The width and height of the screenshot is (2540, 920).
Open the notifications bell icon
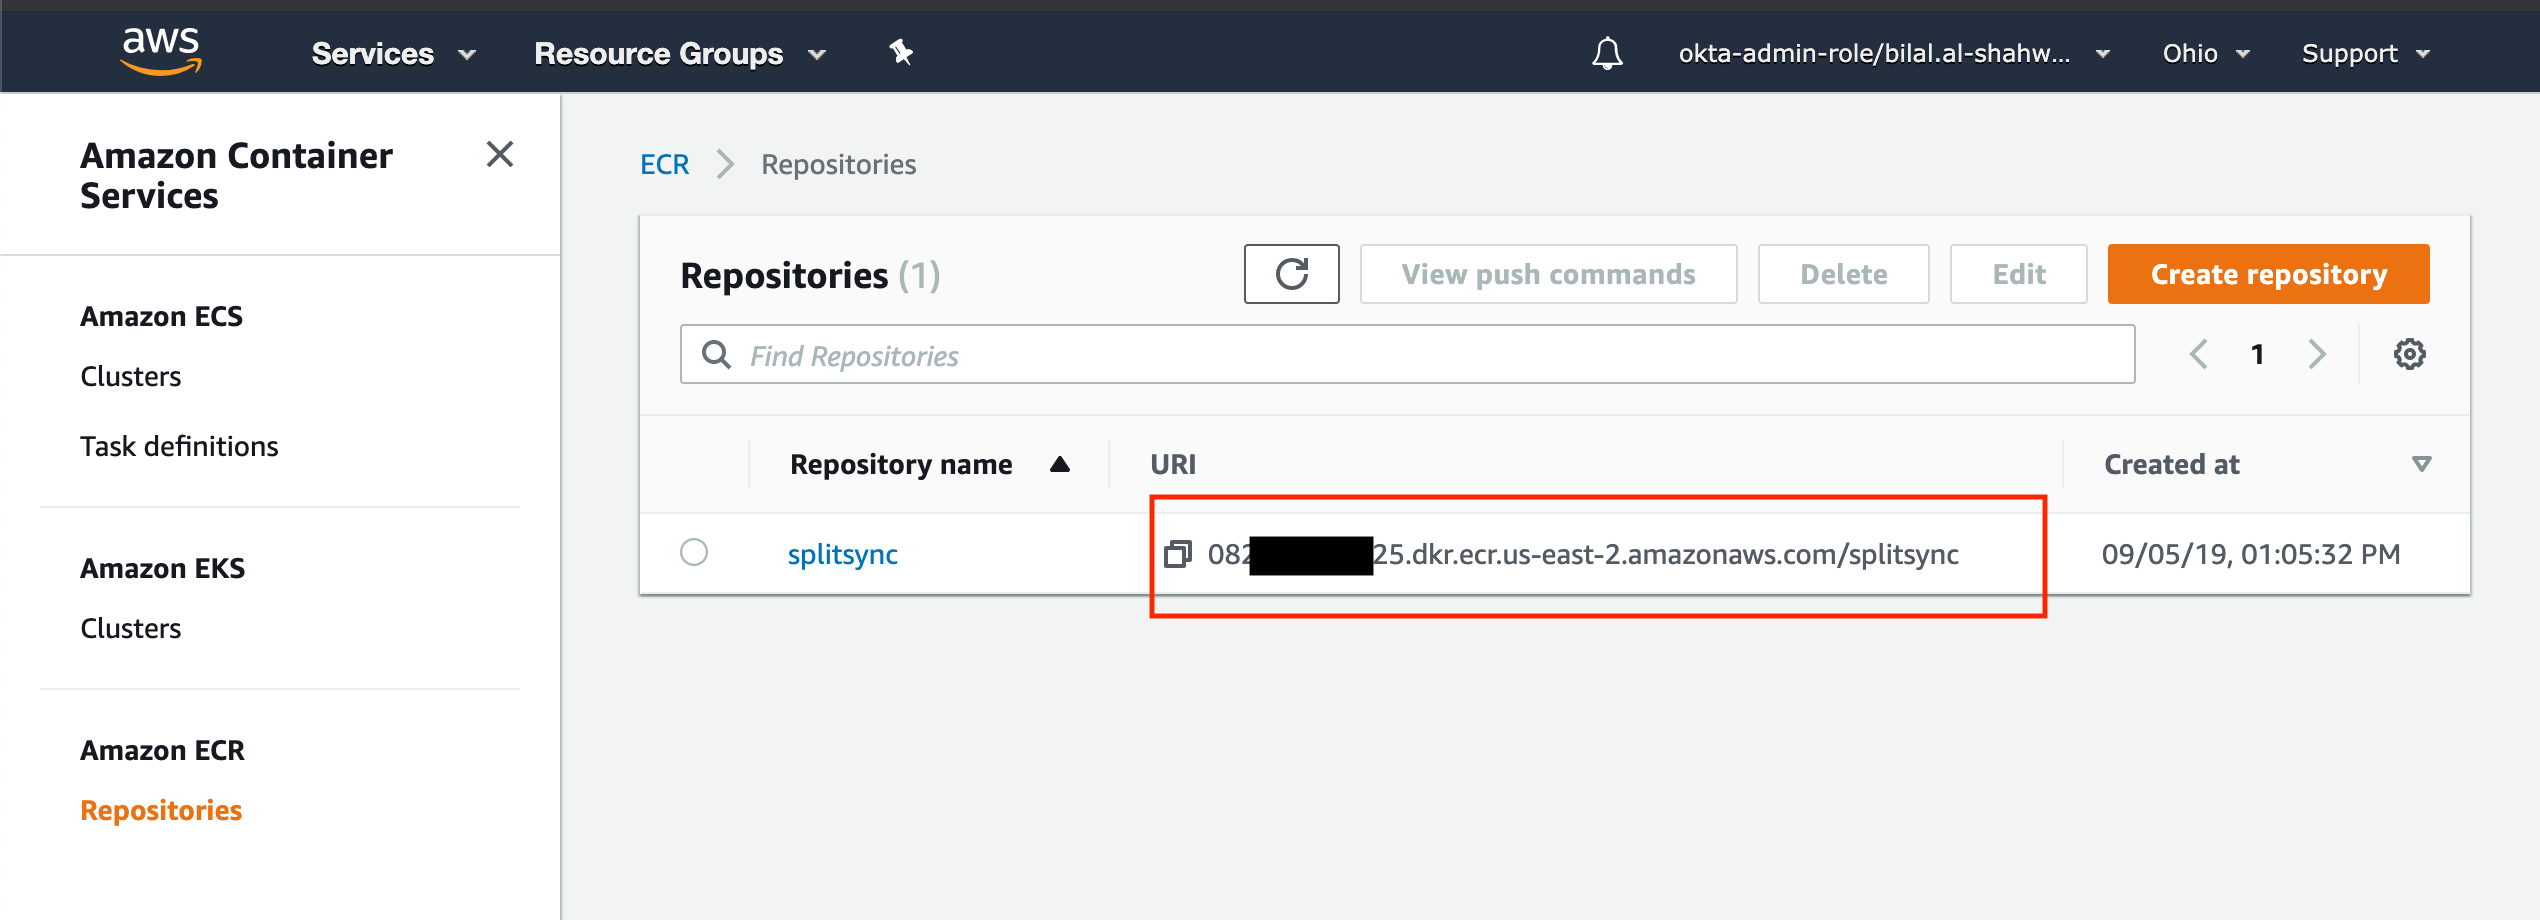1607,53
